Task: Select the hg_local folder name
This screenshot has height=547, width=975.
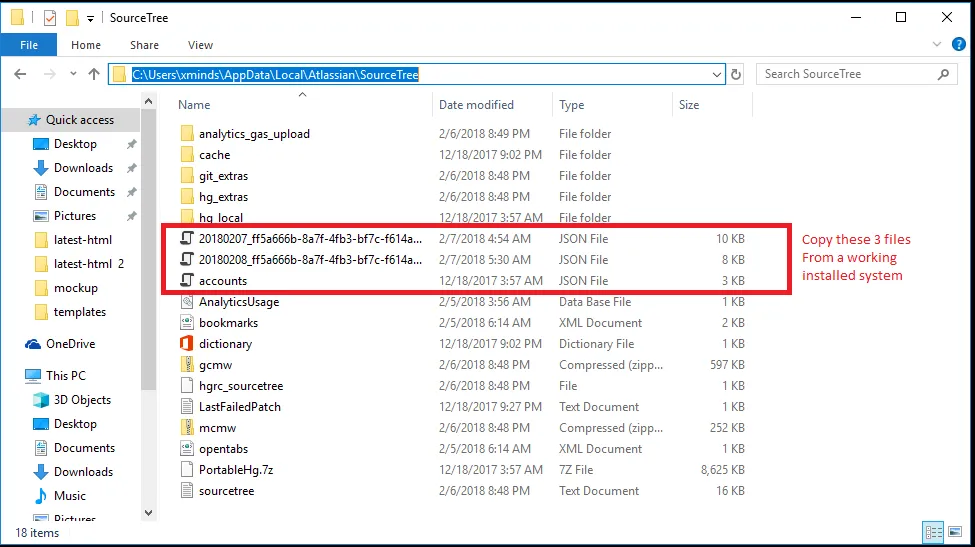Action: pos(221,218)
